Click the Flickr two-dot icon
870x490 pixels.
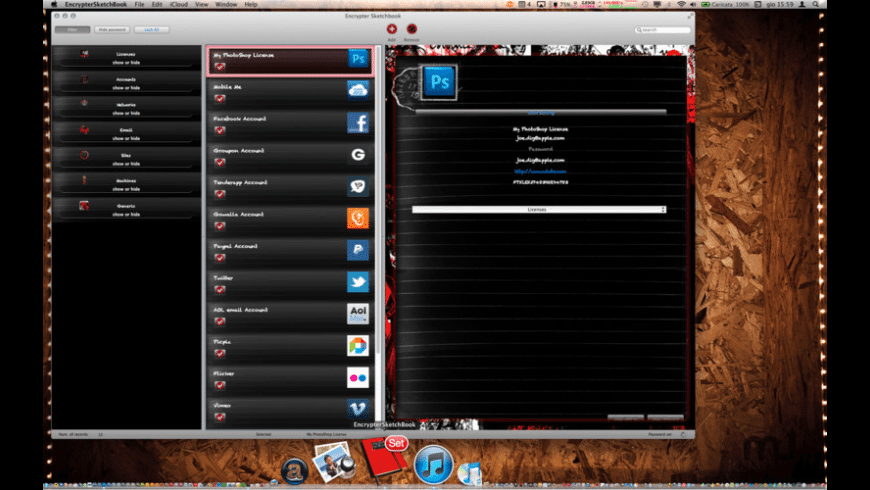358,377
